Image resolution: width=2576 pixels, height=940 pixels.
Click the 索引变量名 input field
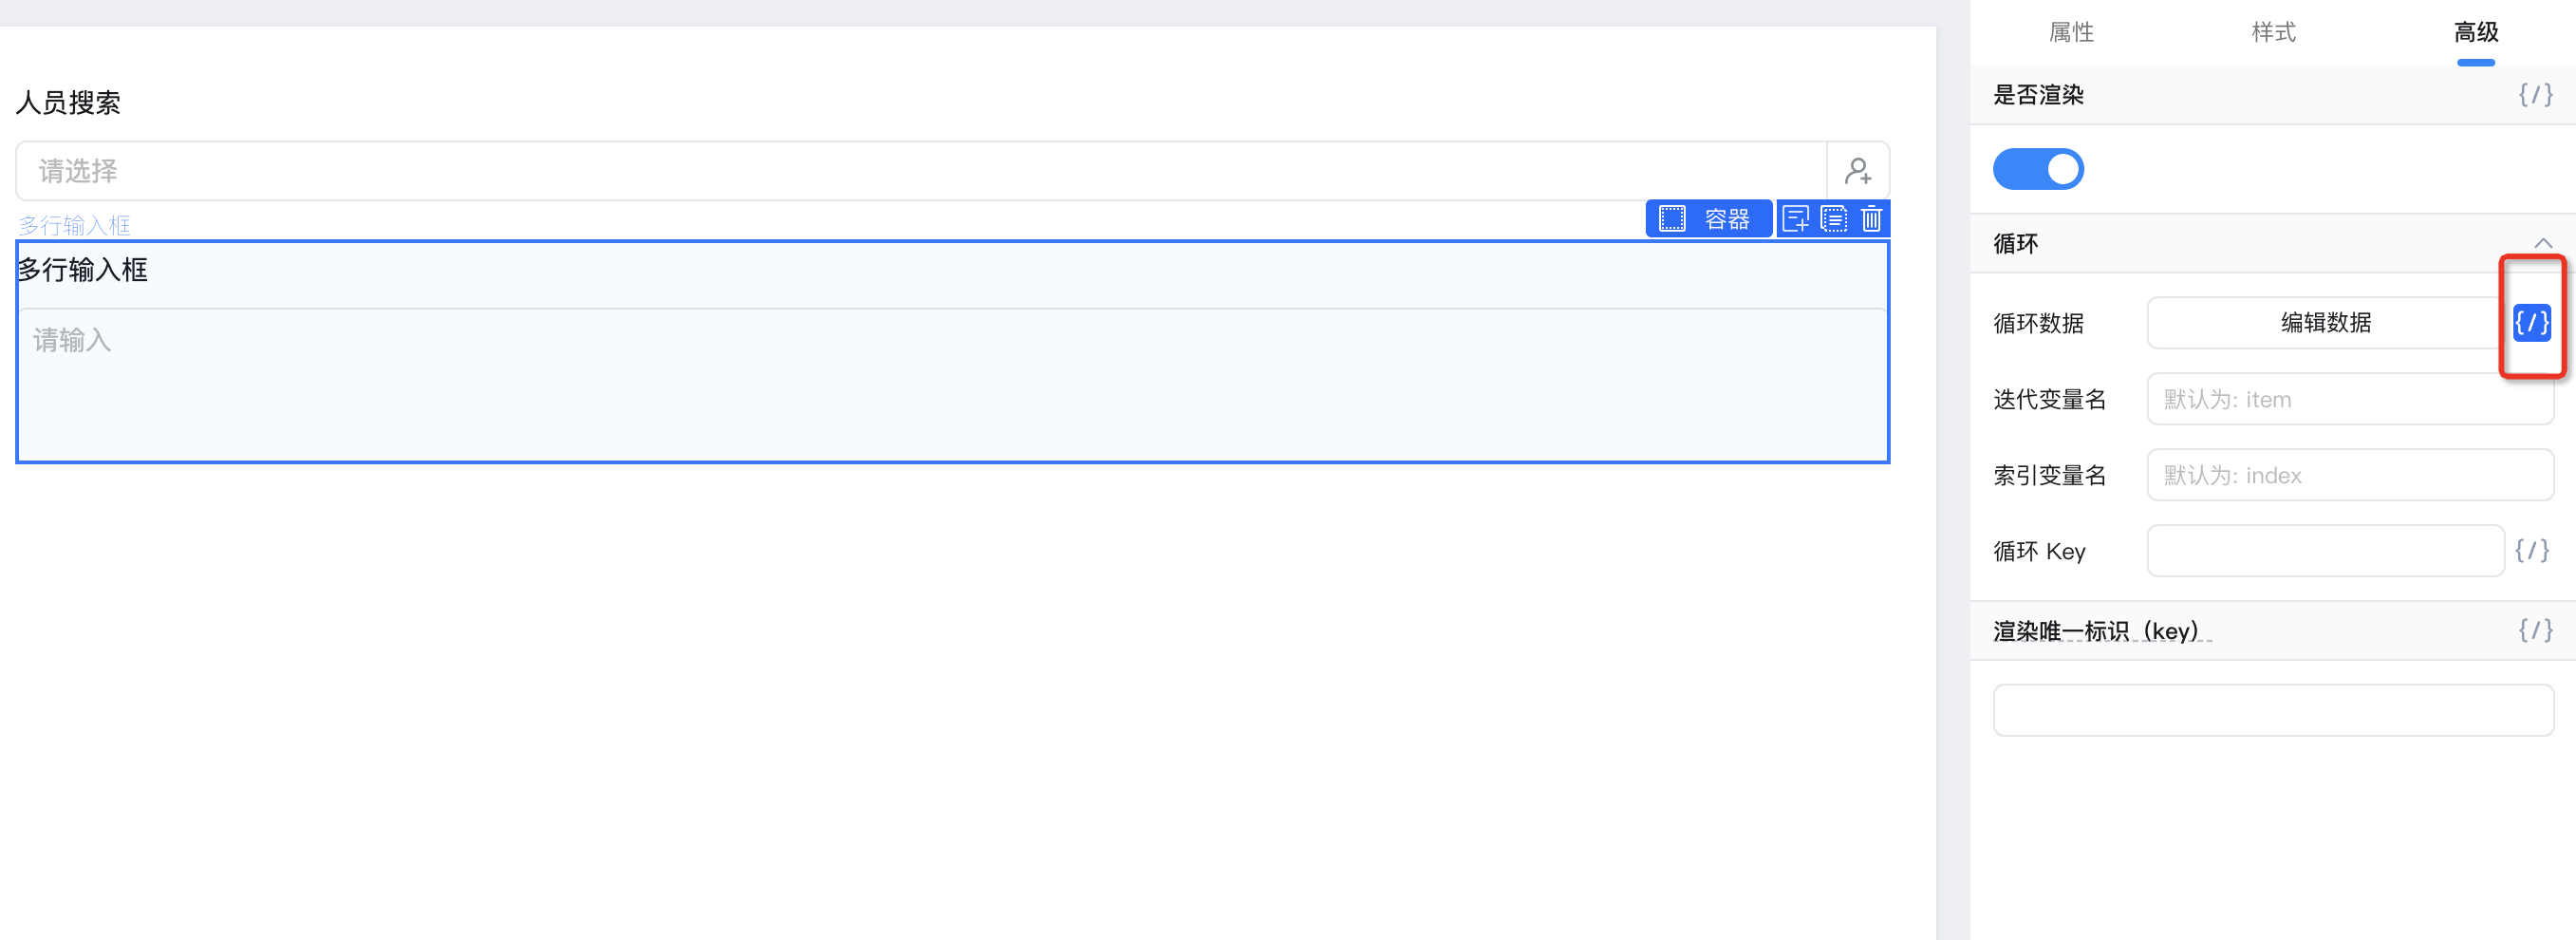pyautogui.click(x=2349, y=475)
